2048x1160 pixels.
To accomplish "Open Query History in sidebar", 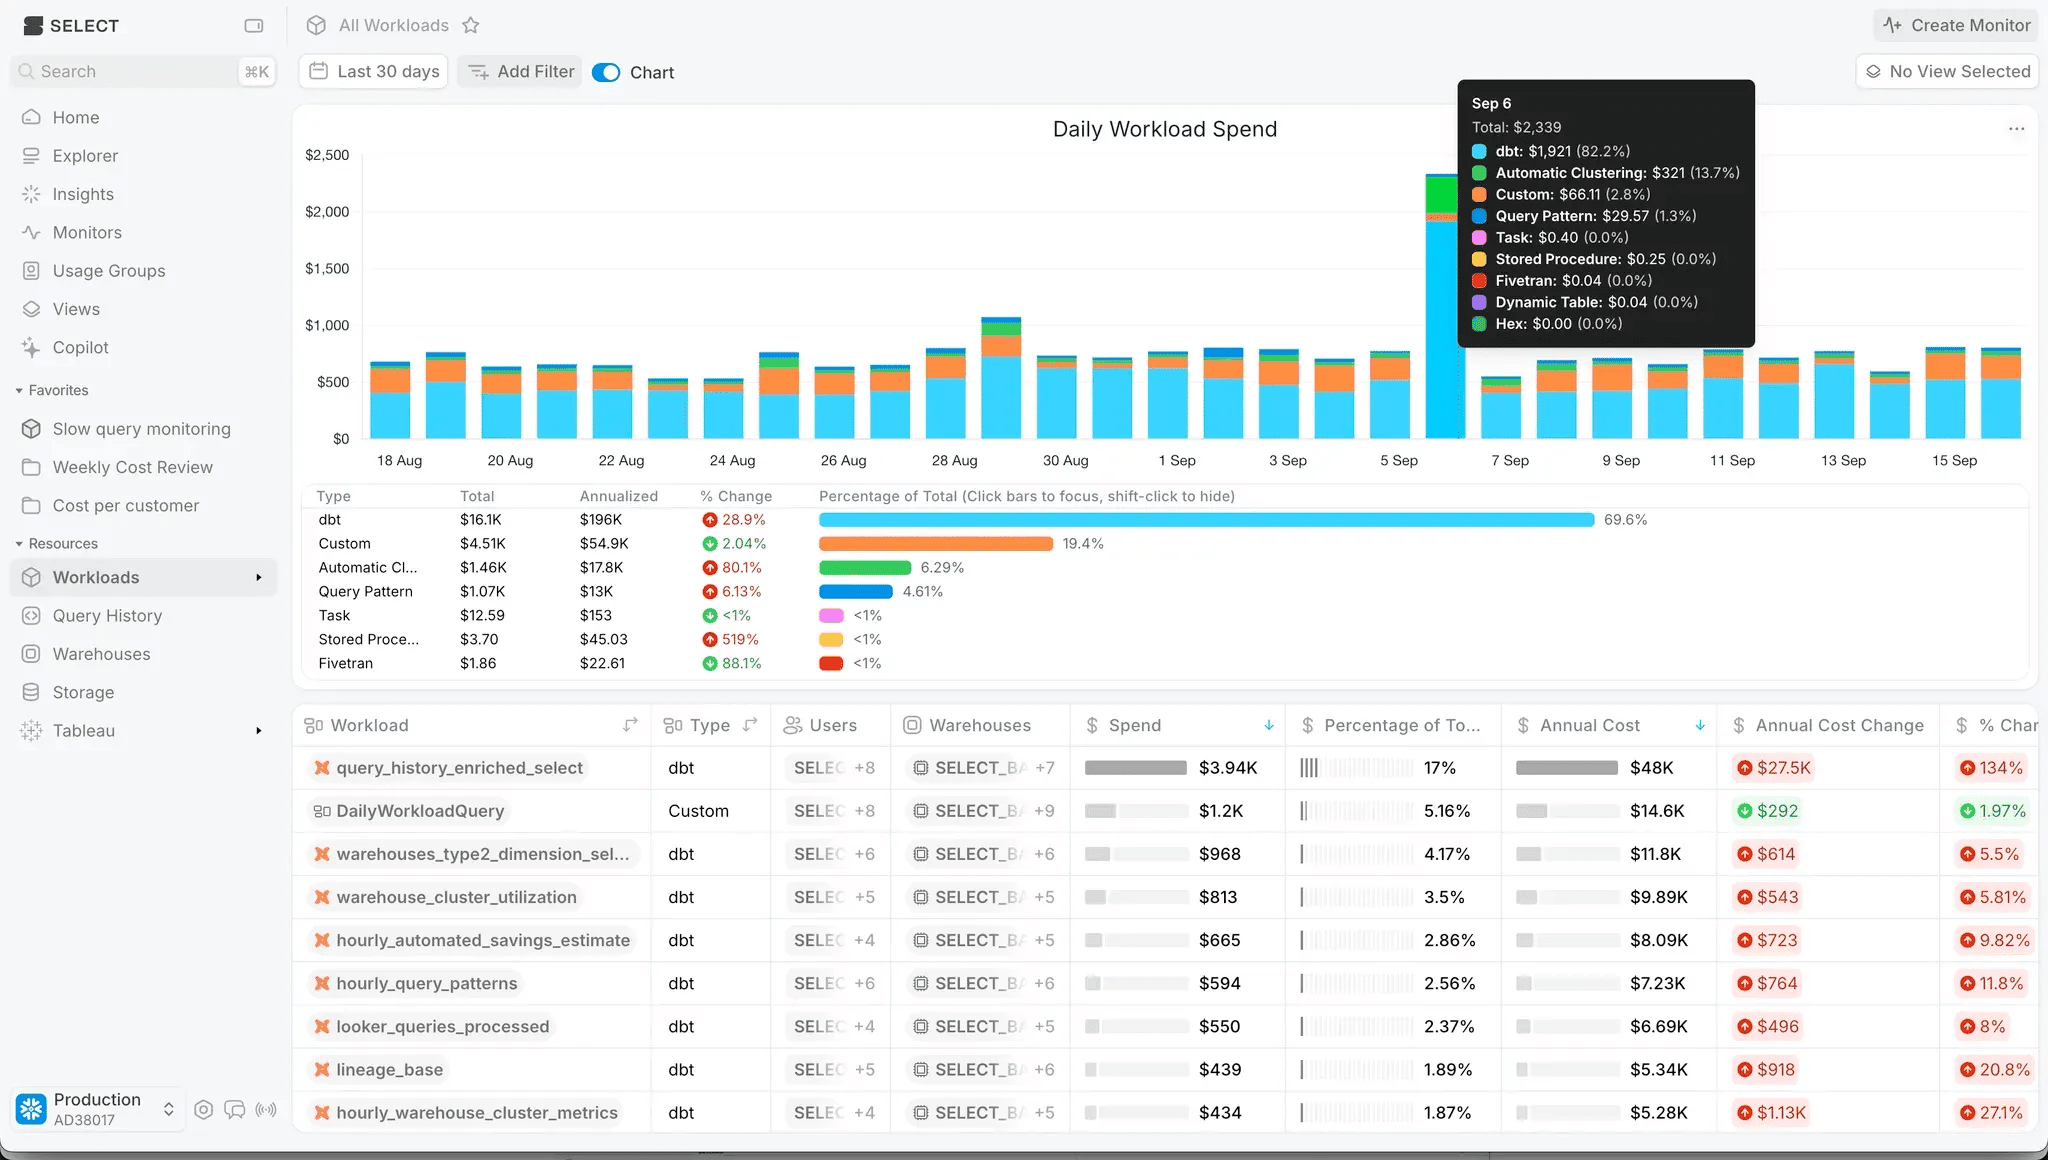I will [x=107, y=616].
